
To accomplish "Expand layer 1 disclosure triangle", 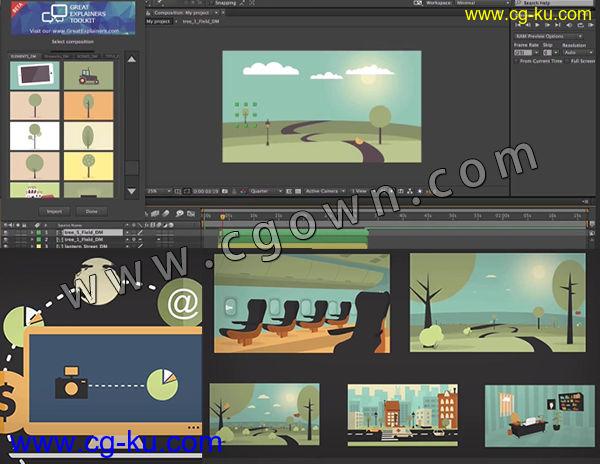I will (32, 232).
